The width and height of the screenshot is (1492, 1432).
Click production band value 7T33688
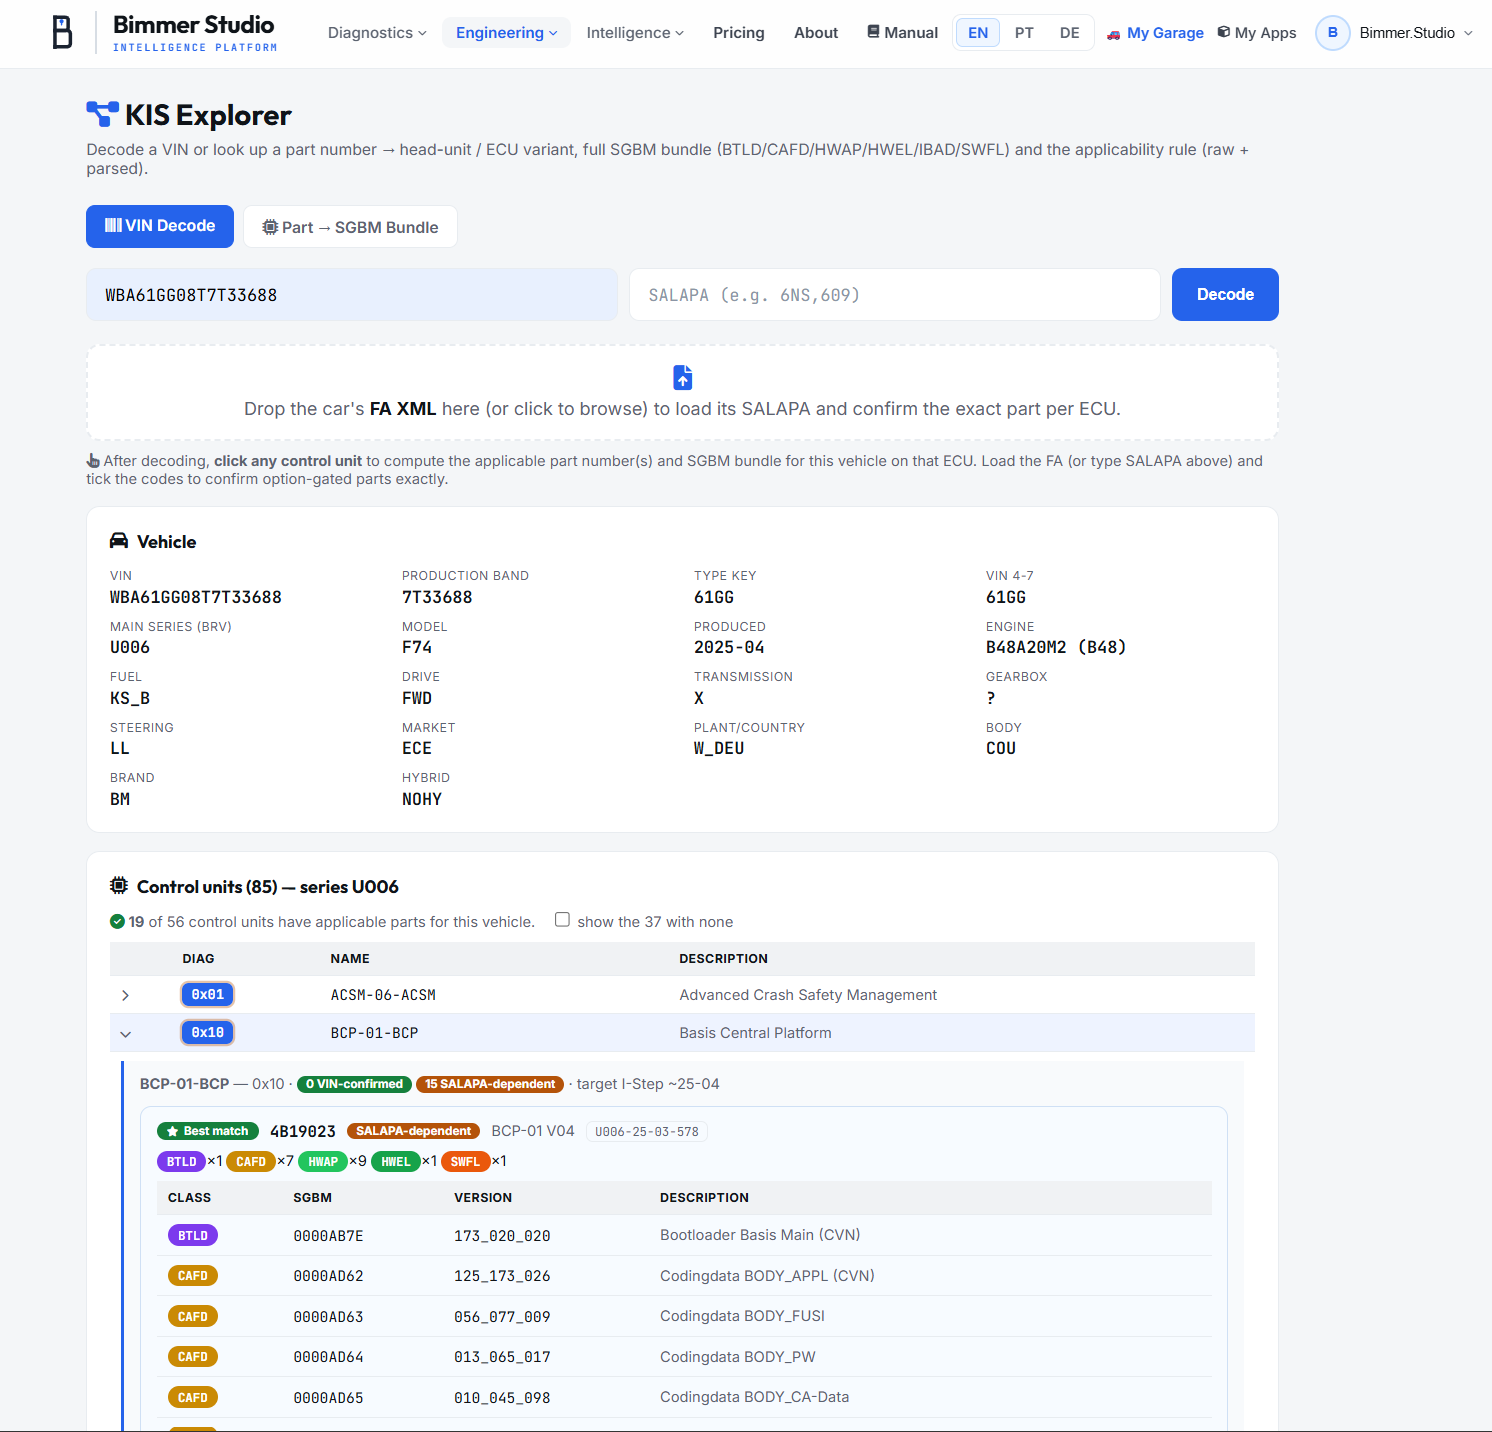pos(437,597)
